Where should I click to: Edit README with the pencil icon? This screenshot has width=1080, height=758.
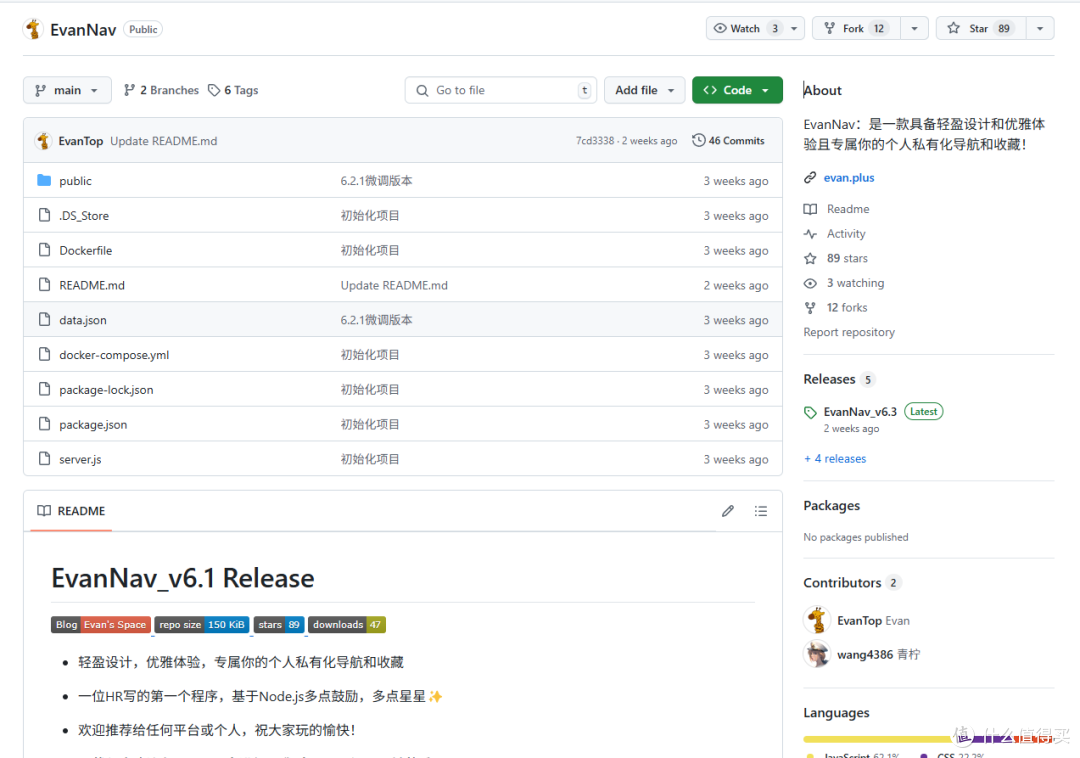point(728,511)
